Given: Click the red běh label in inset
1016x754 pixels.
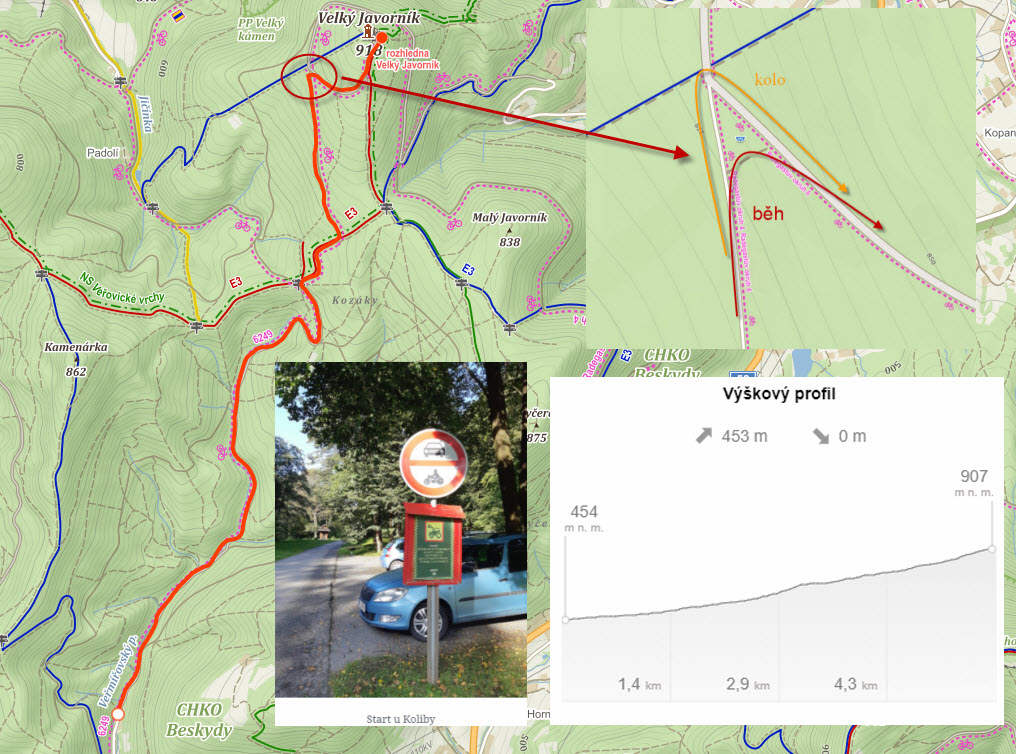Looking at the screenshot, I should [x=768, y=213].
